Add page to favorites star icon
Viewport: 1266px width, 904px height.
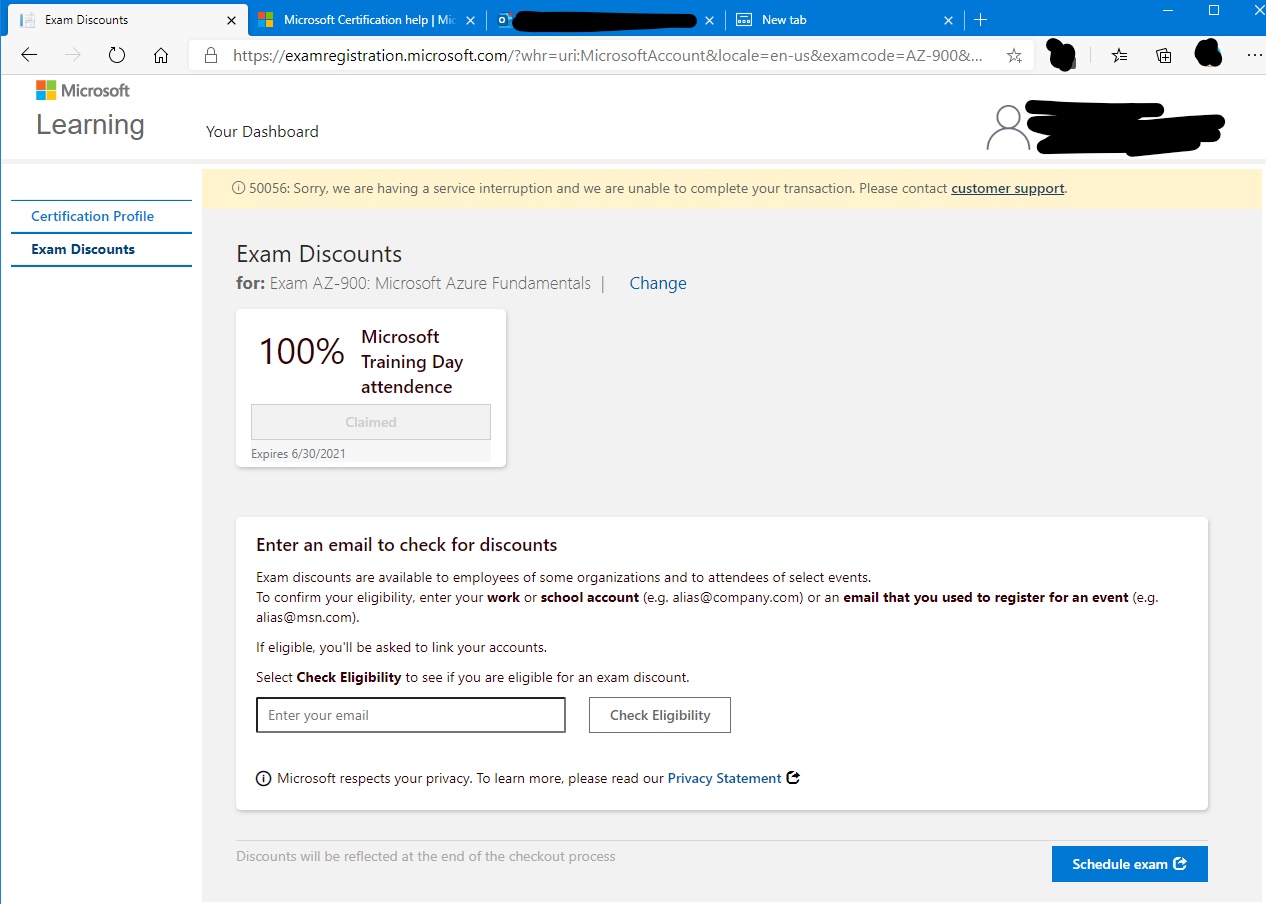click(1014, 56)
